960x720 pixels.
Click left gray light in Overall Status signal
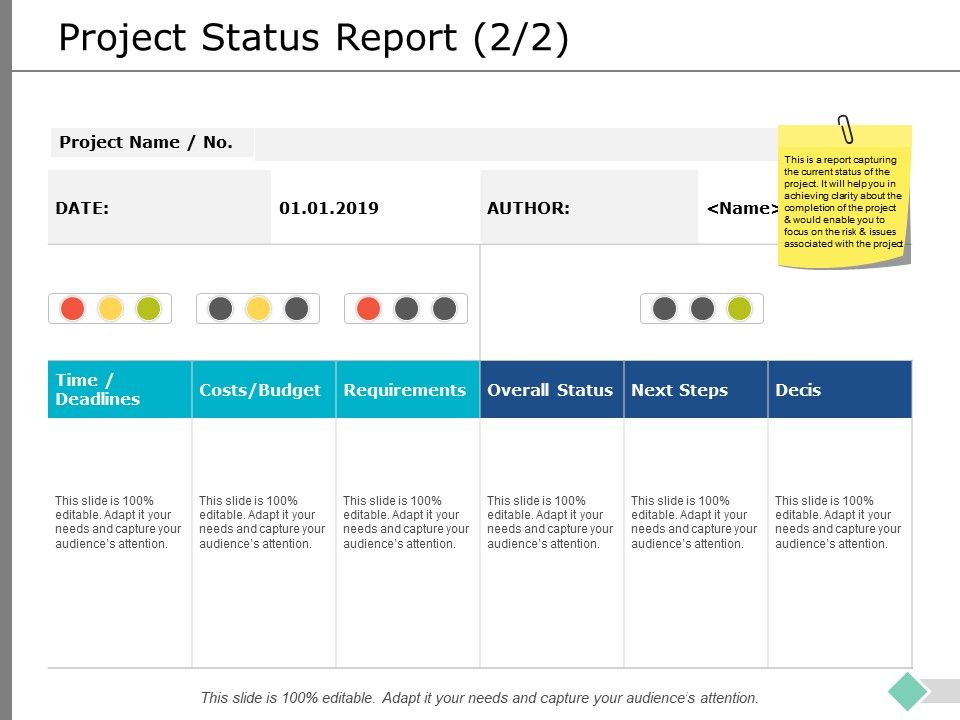pos(664,309)
